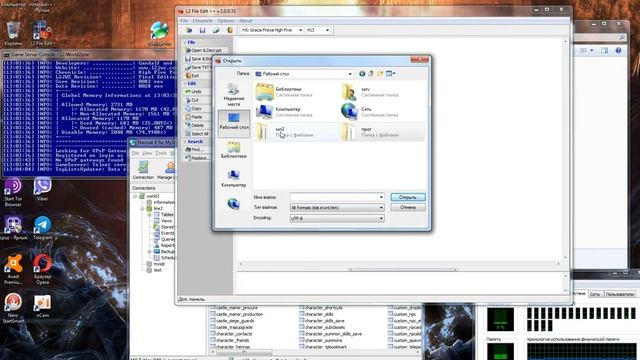Image resolution: width=640 pixels, height=360 pixels.
Task: Click Copy in the side panel
Action: tap(194, 109)
